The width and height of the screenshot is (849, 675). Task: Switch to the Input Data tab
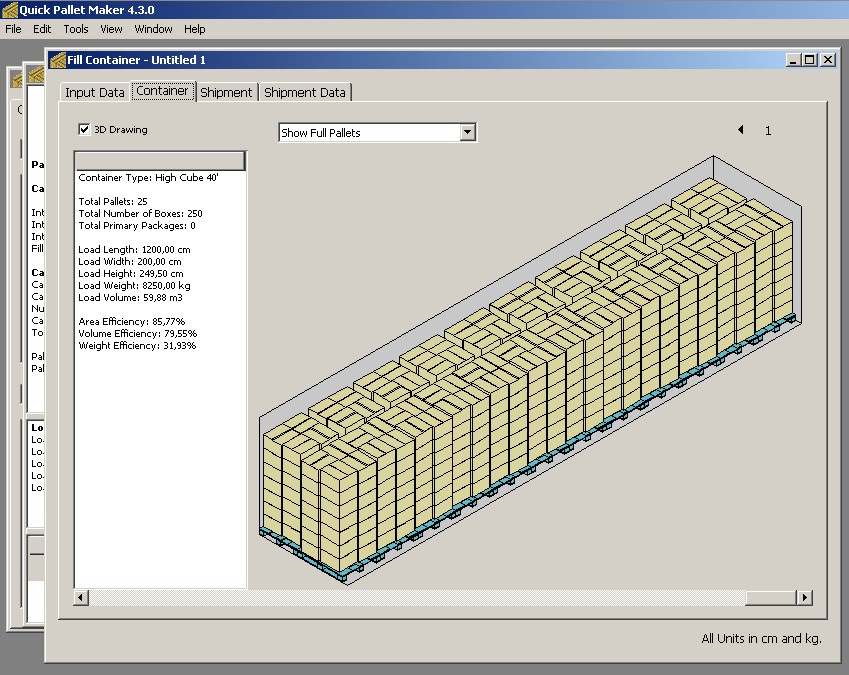tap(95, 93)
